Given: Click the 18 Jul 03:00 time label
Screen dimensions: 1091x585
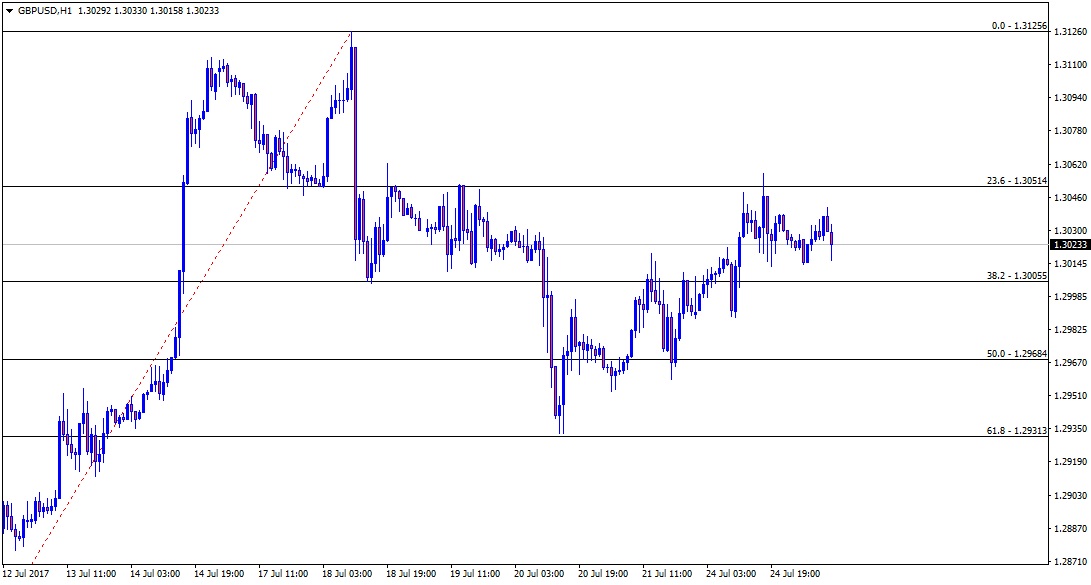Looking at the screenshot, I should click(347, 574).
